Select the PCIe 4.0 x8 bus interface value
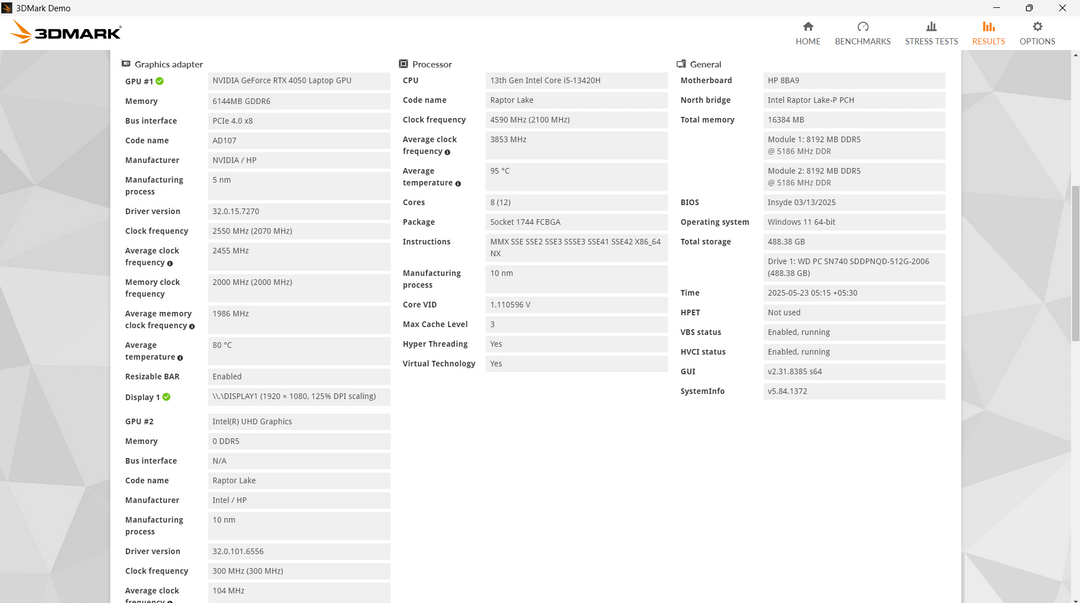Image resolution: width=1080 pixels, height=603 pixels. pos(299,121)
